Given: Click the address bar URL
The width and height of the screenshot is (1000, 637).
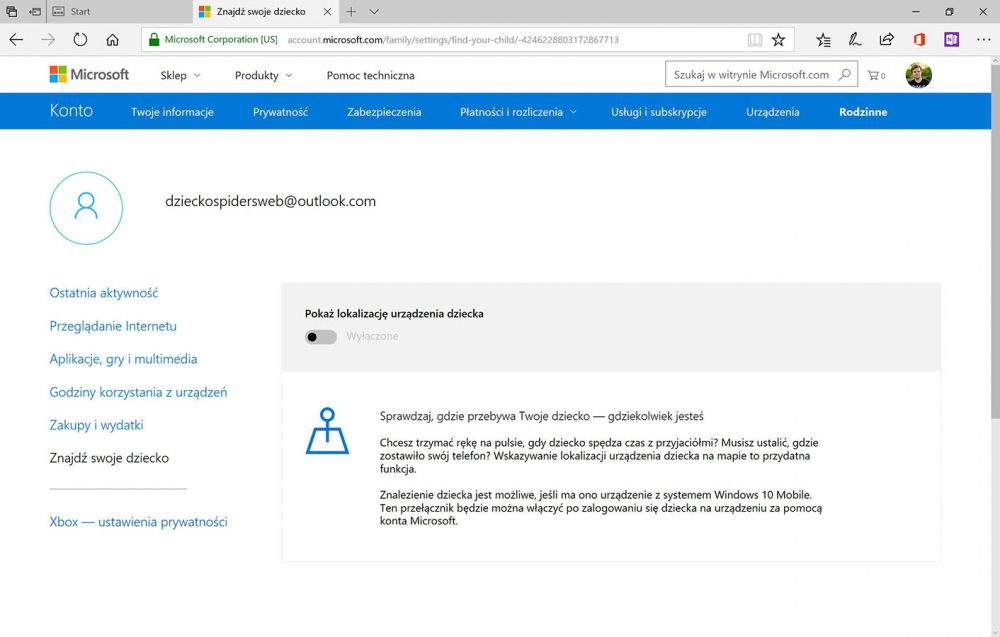Looking at the screenshot, I should [x=453, y=40].
